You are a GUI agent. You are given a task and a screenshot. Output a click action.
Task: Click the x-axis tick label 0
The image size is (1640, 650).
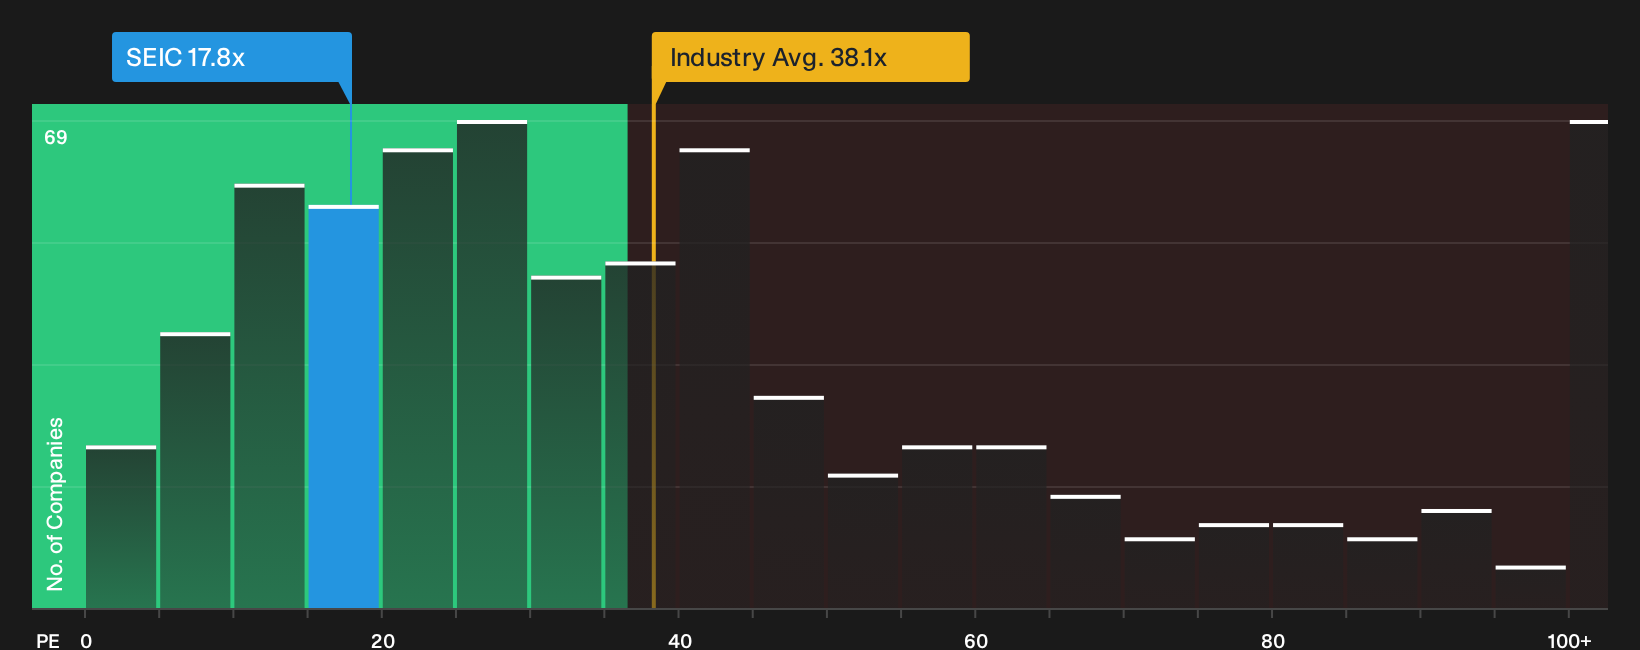86,641
